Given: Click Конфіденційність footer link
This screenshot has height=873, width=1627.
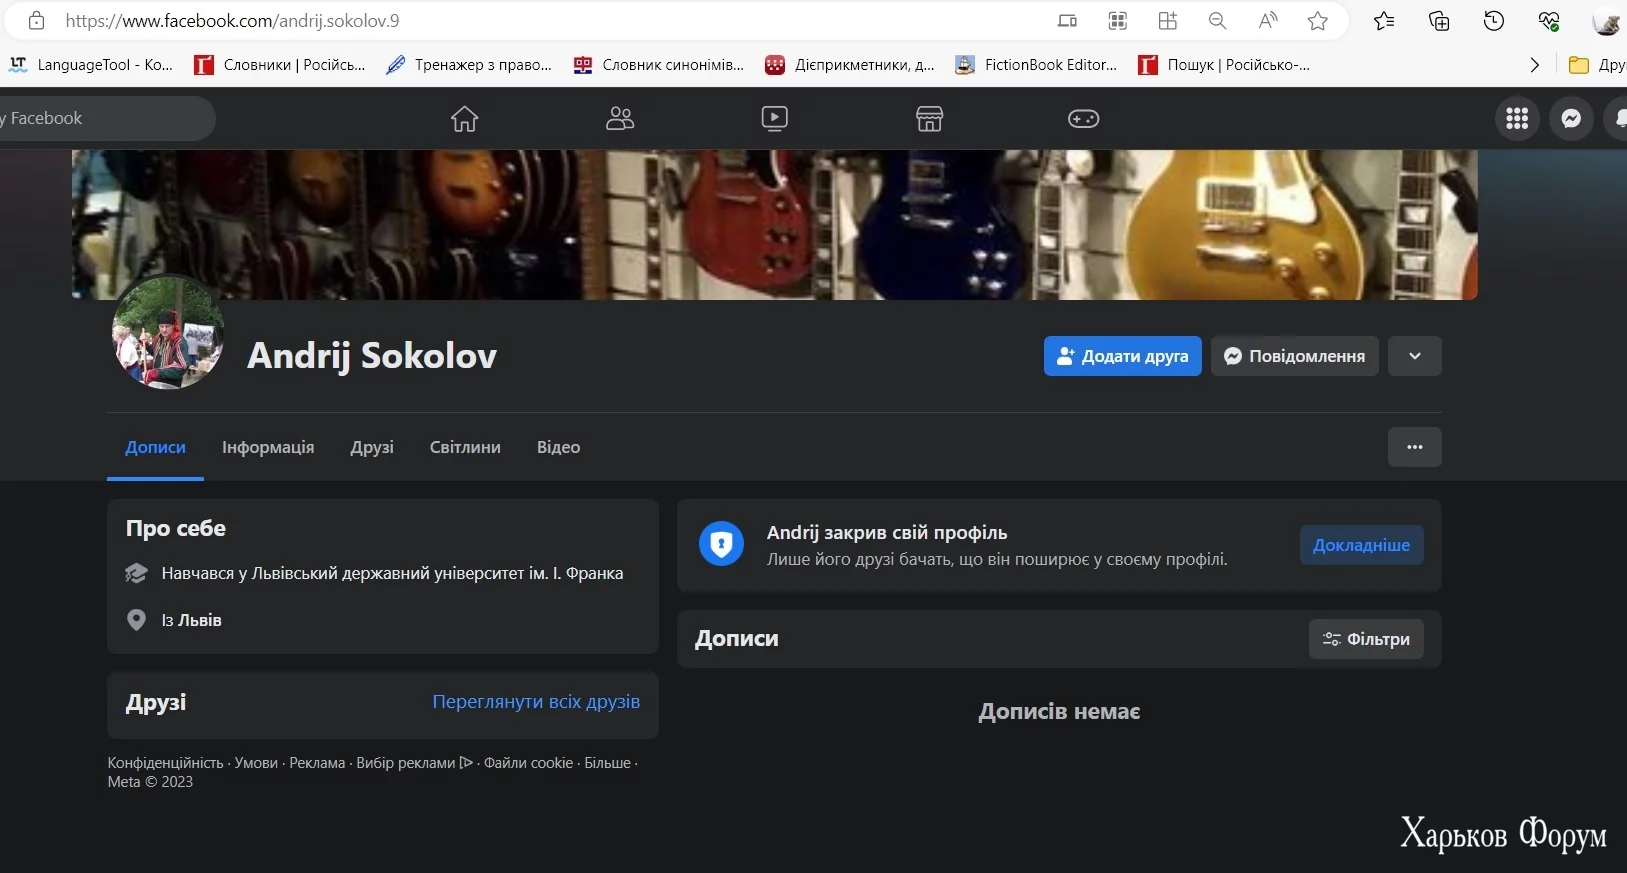Looking at the screenshot, I should tap(165, 763).
